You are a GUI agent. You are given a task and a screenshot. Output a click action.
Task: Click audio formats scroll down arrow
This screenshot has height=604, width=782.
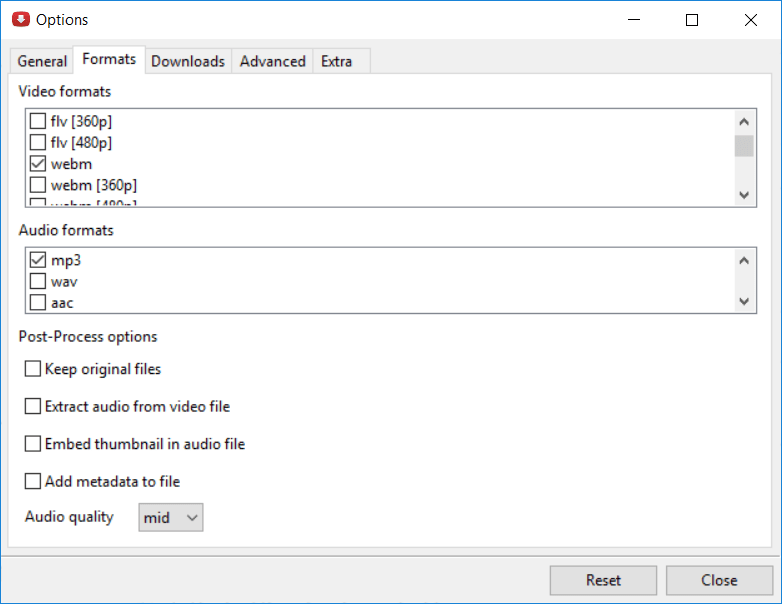click(744, 301)
